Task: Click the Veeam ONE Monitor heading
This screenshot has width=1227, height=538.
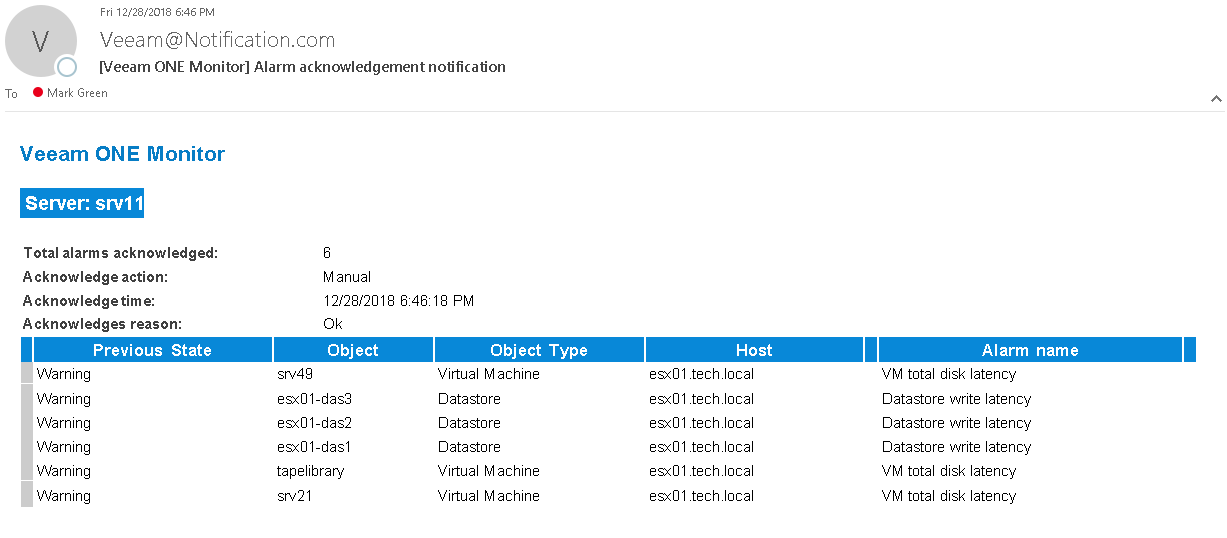Action: 122,154
